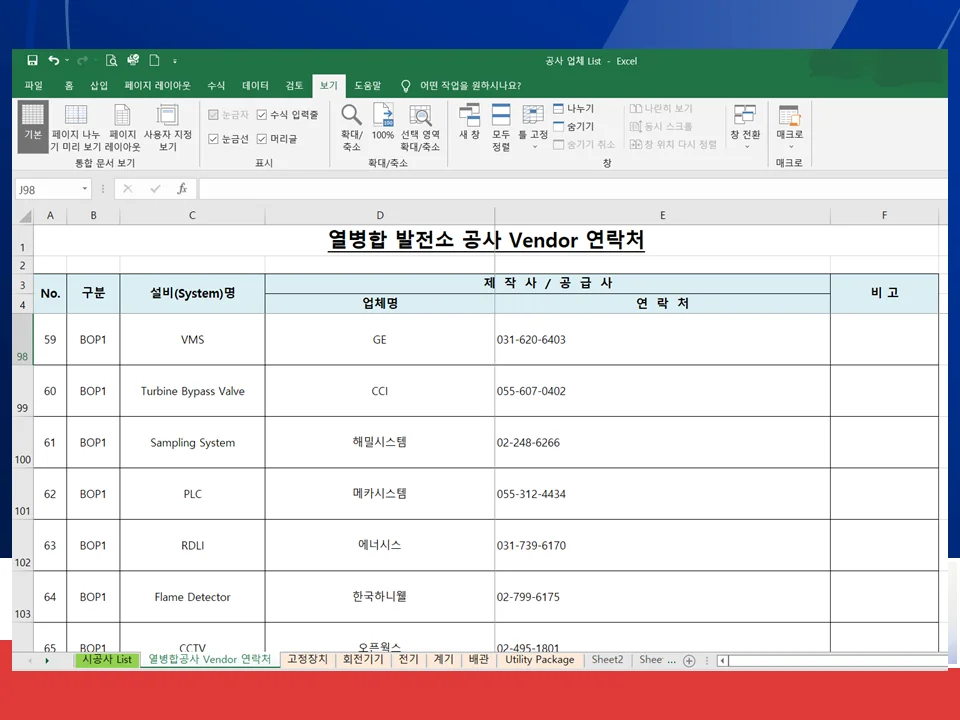960x720 pixels.
Task: Open the undo history dropdown arrow
Action: point(67,60)
